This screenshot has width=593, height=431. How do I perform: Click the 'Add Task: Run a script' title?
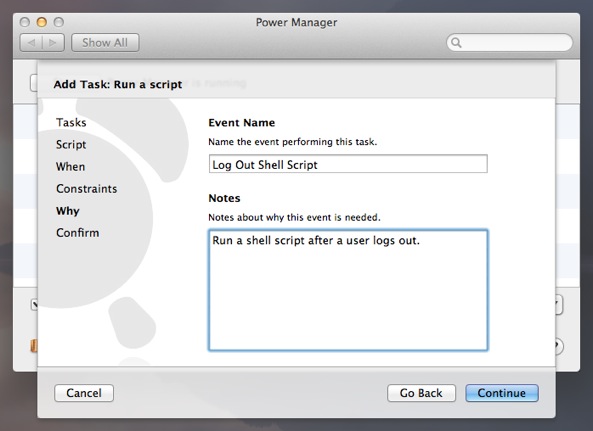tap(118, 84)
